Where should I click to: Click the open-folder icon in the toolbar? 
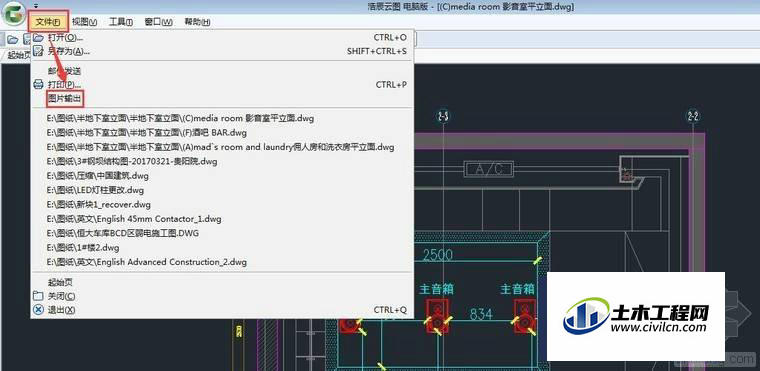coord(13,40)
